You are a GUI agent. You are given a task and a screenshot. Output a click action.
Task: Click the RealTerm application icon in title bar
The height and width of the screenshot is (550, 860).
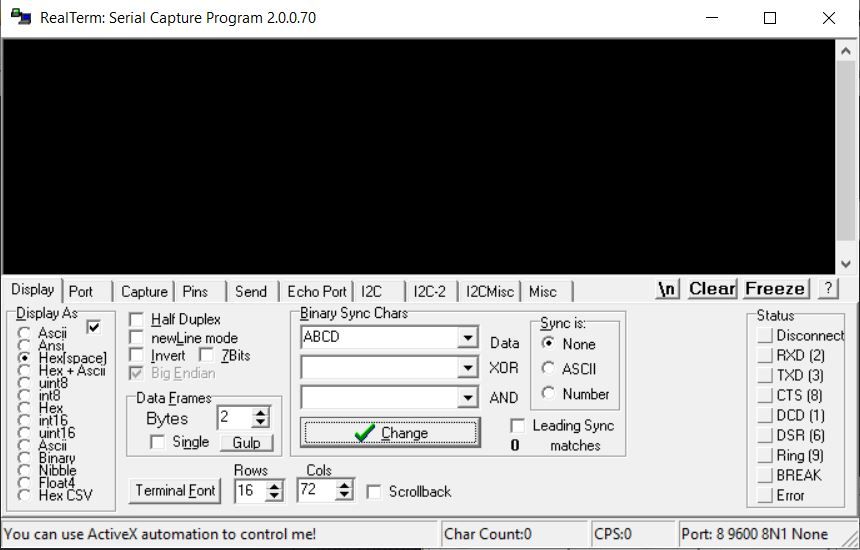(x=21, y=16)
